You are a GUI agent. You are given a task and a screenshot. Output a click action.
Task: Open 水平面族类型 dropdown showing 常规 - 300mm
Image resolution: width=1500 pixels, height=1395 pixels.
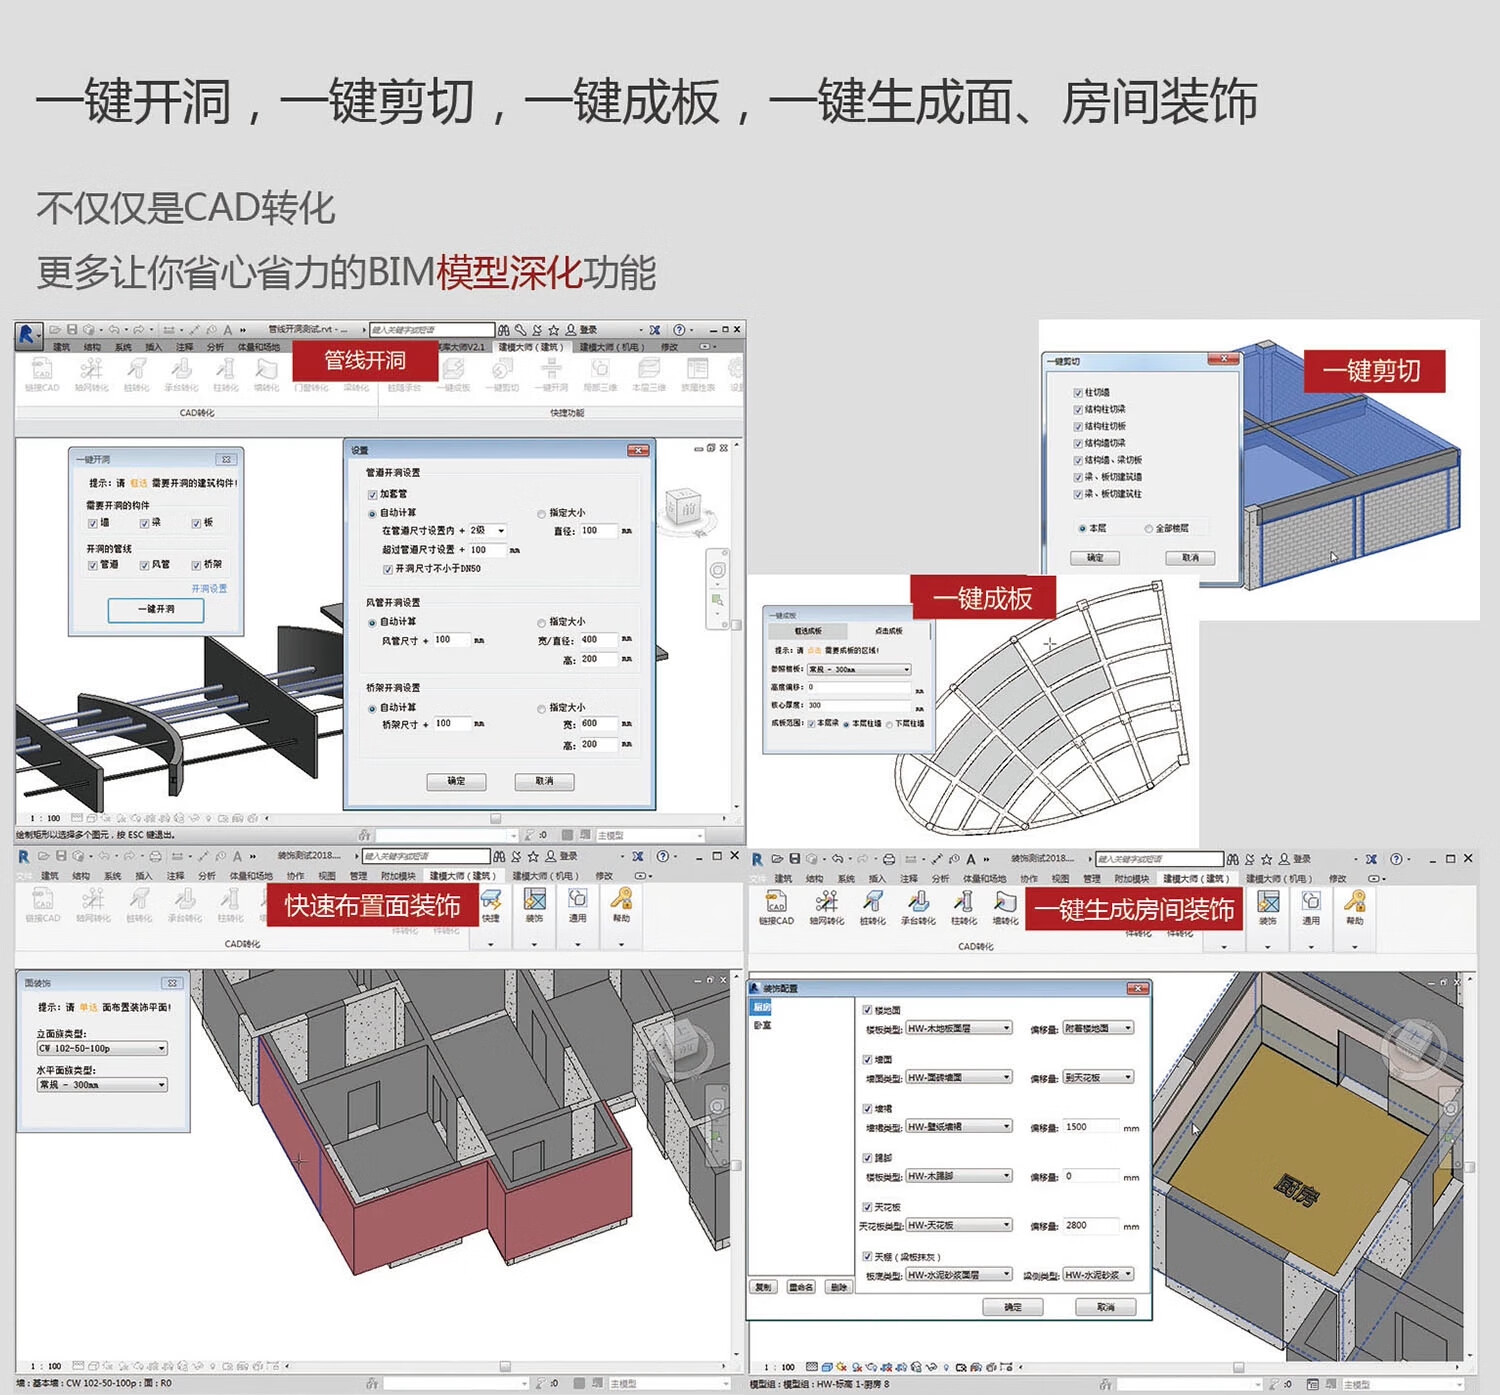tap(102, 1085)
